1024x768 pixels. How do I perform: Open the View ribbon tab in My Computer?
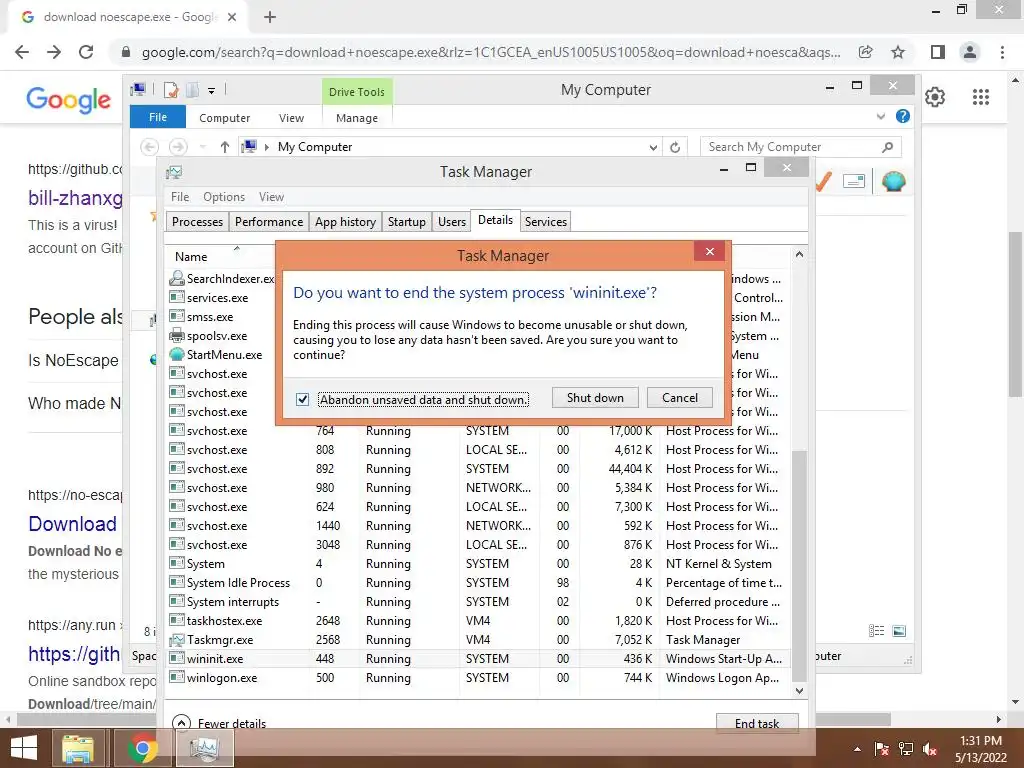pyautogui.click(x=291, y=118)
